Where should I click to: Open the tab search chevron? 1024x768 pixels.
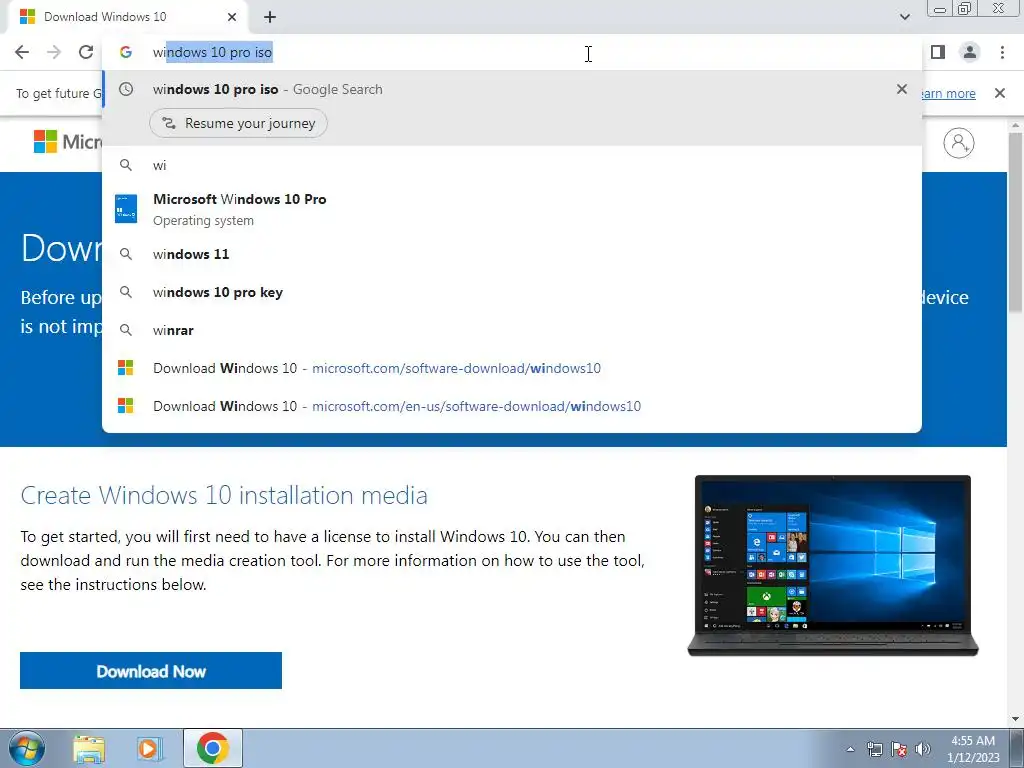pos(904,17)
